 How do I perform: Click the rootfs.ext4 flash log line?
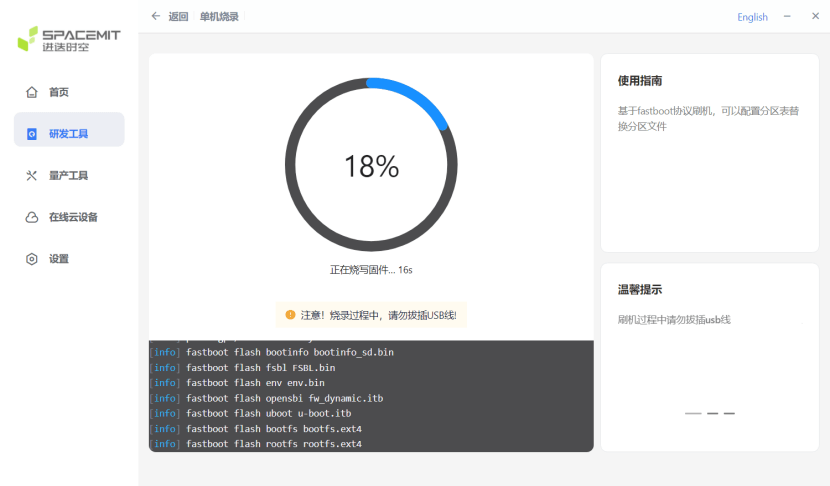(x=273, y=443)
